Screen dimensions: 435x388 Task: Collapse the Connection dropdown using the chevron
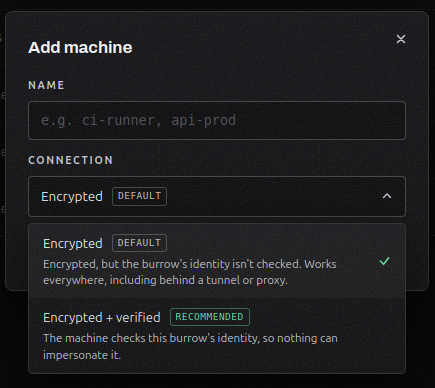pos(387,196)
